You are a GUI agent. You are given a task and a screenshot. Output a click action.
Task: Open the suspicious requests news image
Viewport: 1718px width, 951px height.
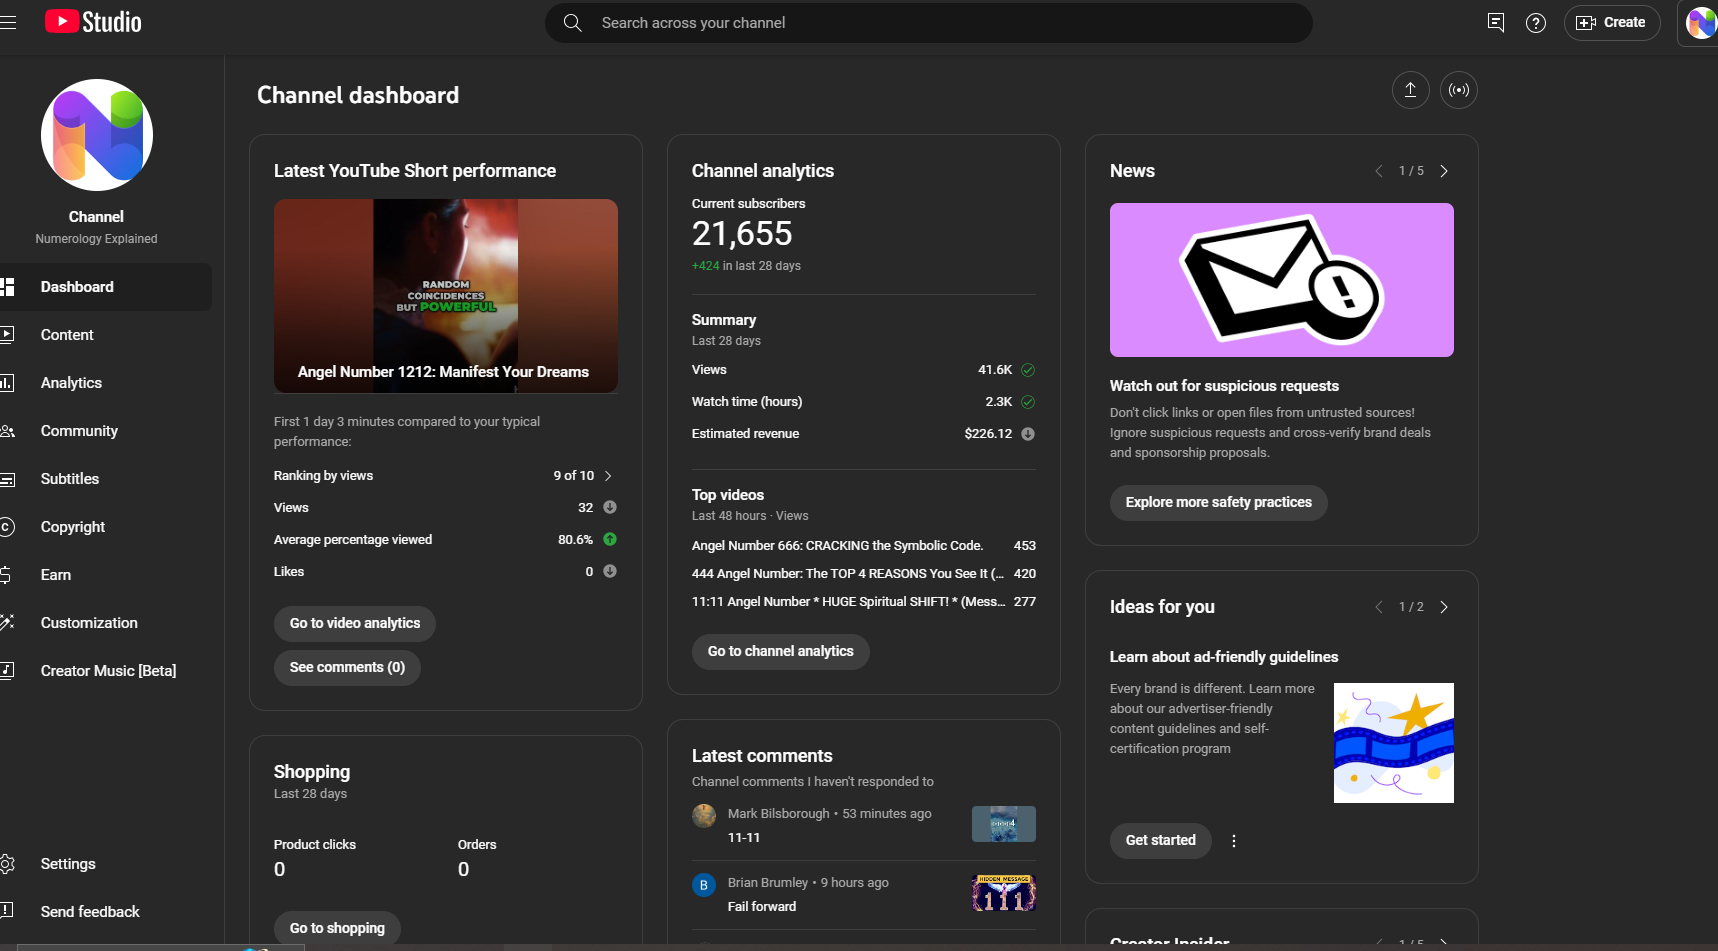pos(1282,280)
